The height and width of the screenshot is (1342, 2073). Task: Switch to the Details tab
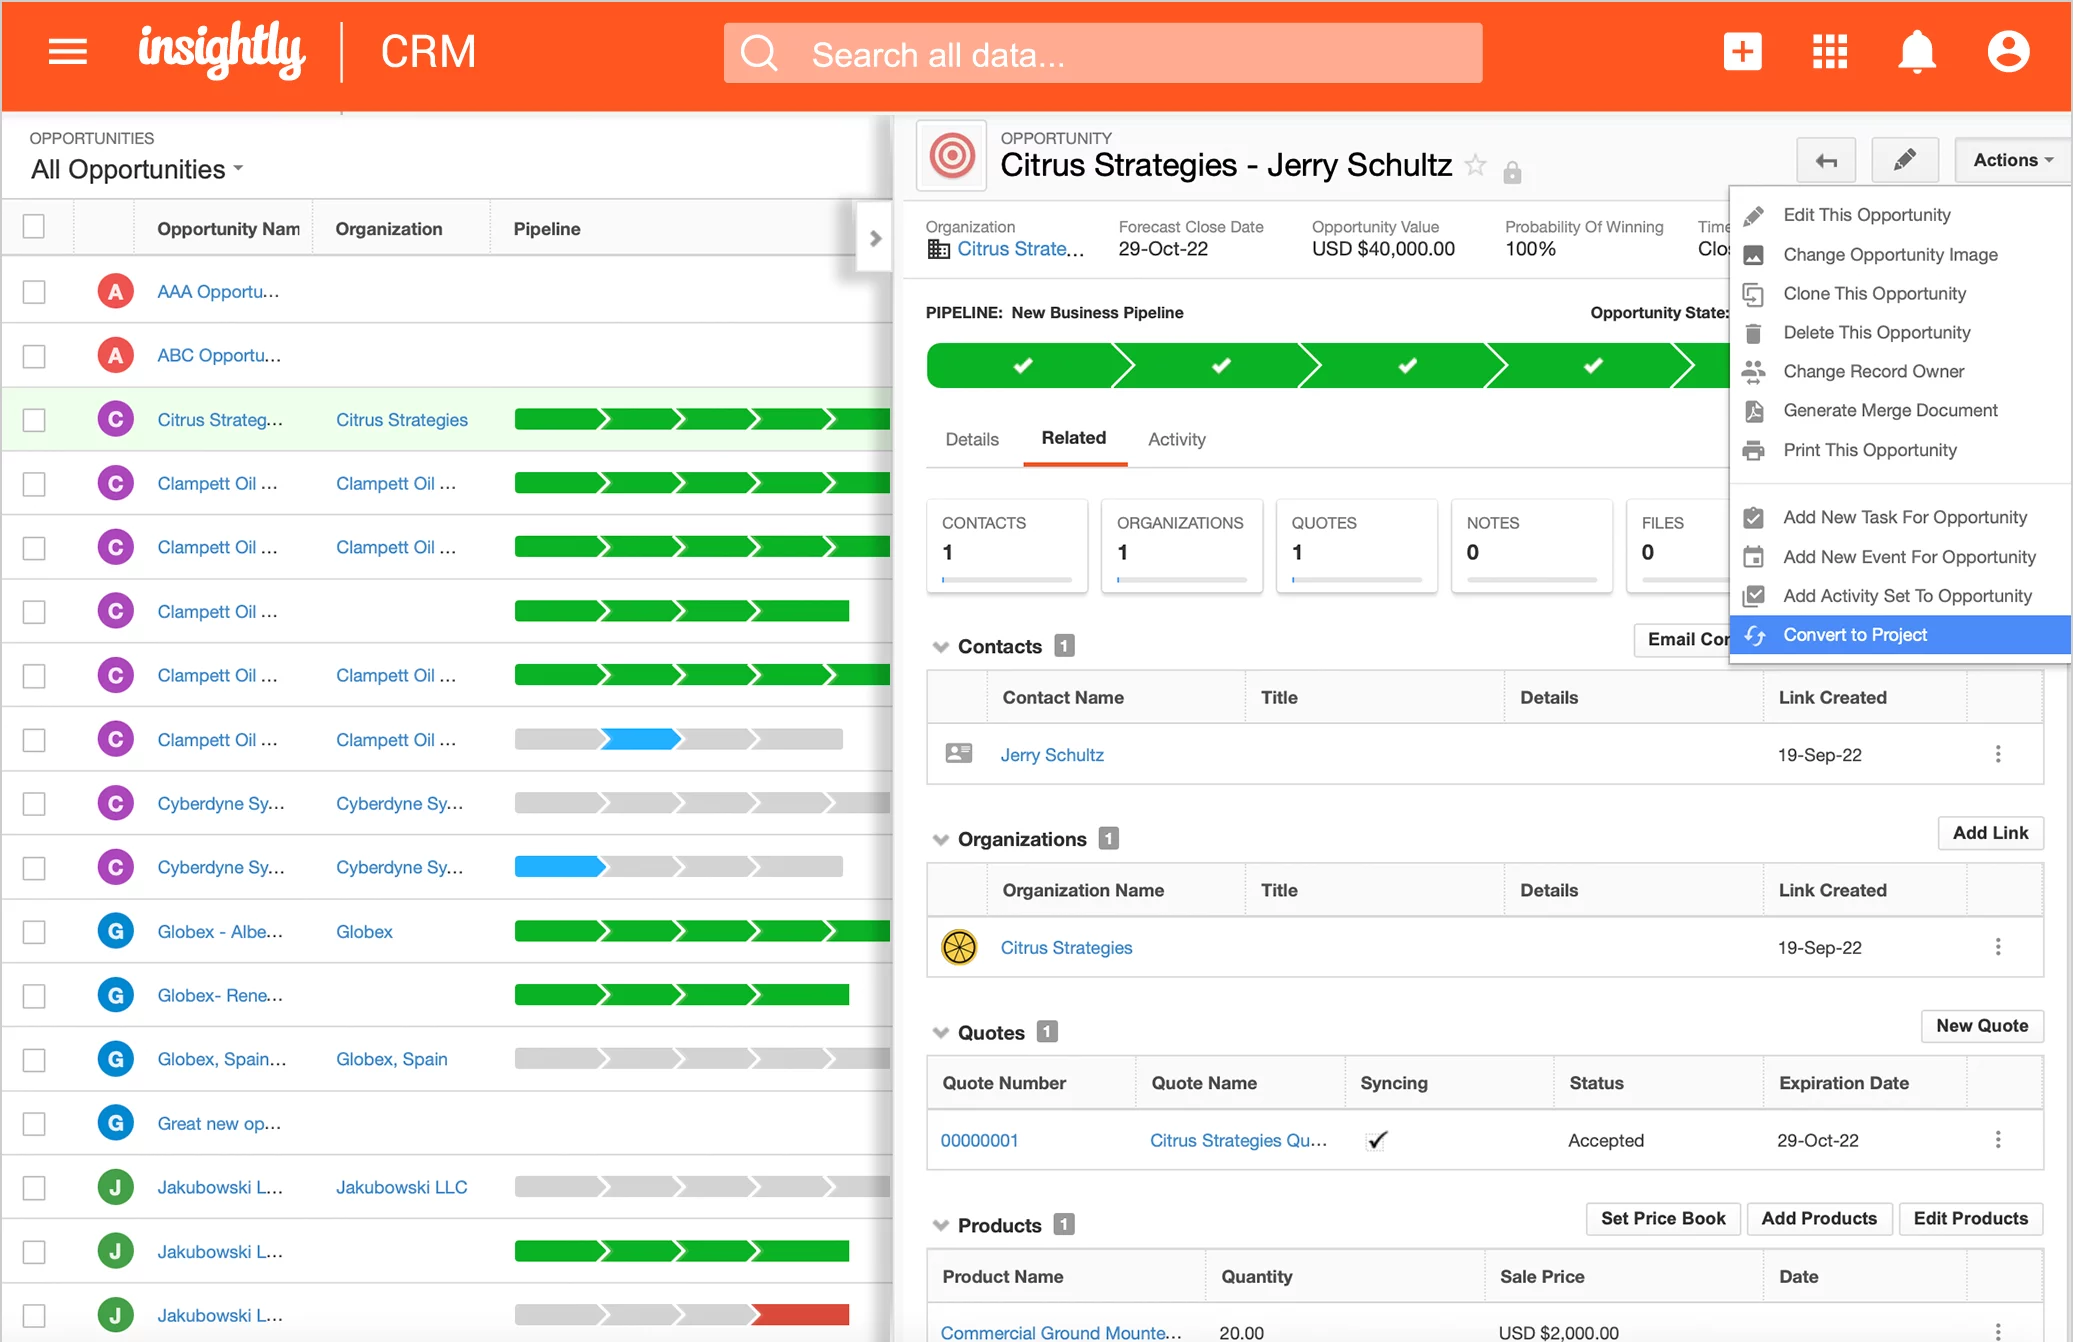(973, 440)
